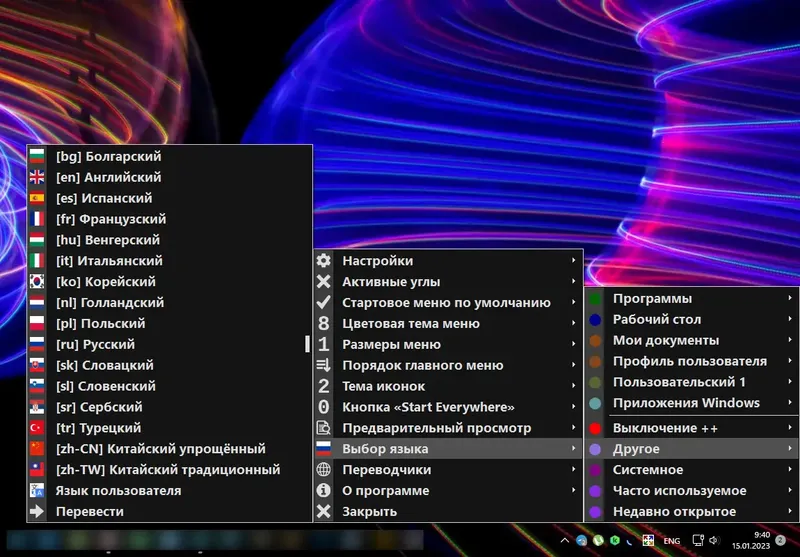This screenshot has height=557, width=800.
Task: Open Кнопка «Start Everywhere» submenu
Action: [448, 407]
